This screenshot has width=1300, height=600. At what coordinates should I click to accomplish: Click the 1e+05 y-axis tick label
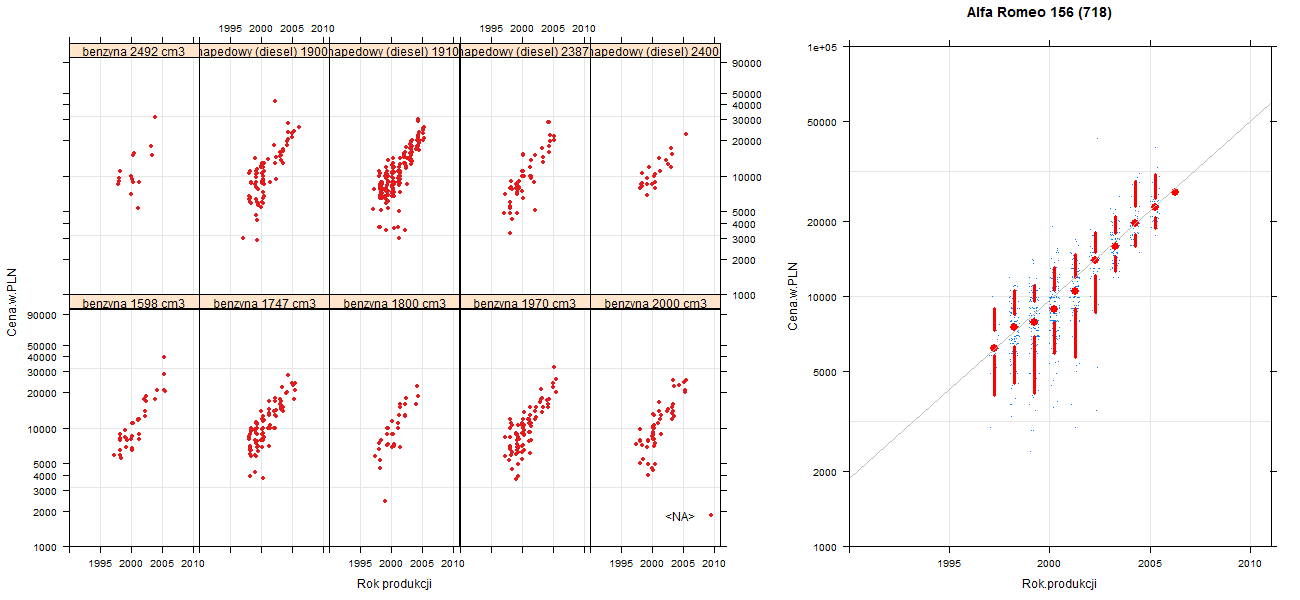[x=823, y=47]
